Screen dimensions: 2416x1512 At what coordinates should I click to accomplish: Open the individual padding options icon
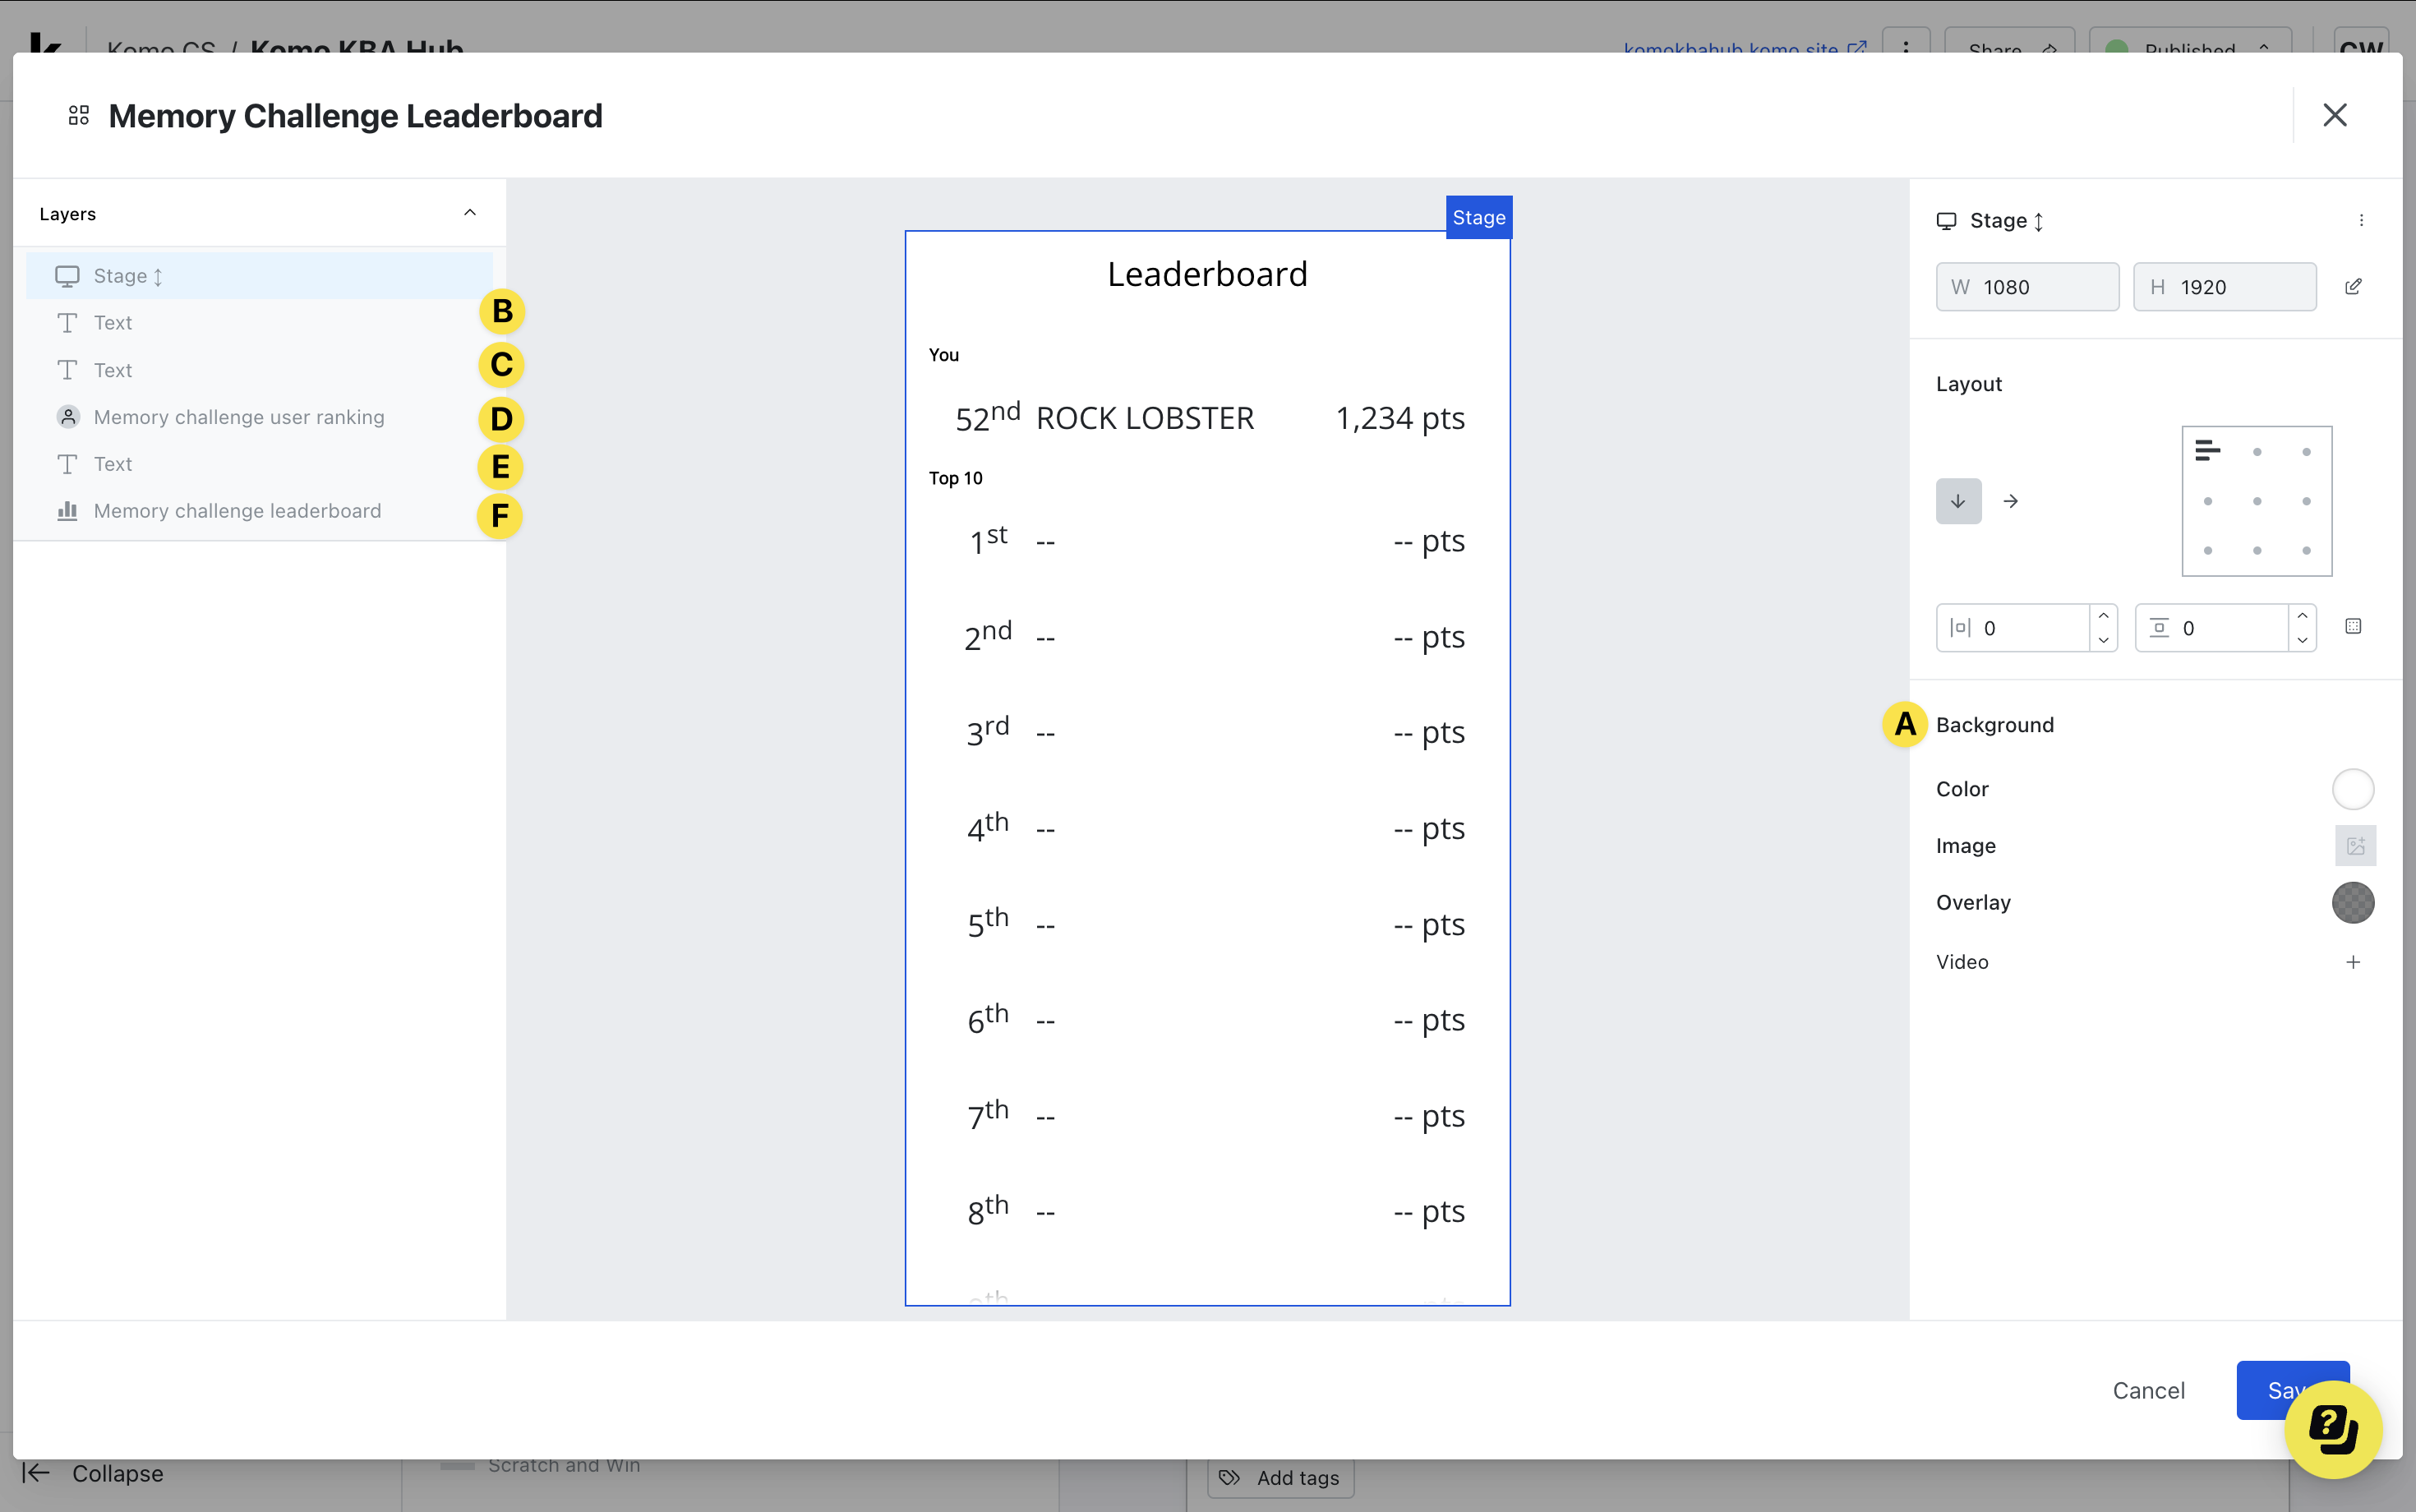2353,627
